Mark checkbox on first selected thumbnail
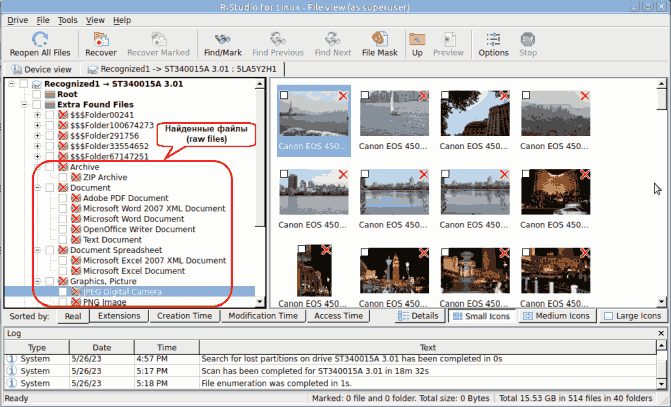 click(x=284, y=95)
